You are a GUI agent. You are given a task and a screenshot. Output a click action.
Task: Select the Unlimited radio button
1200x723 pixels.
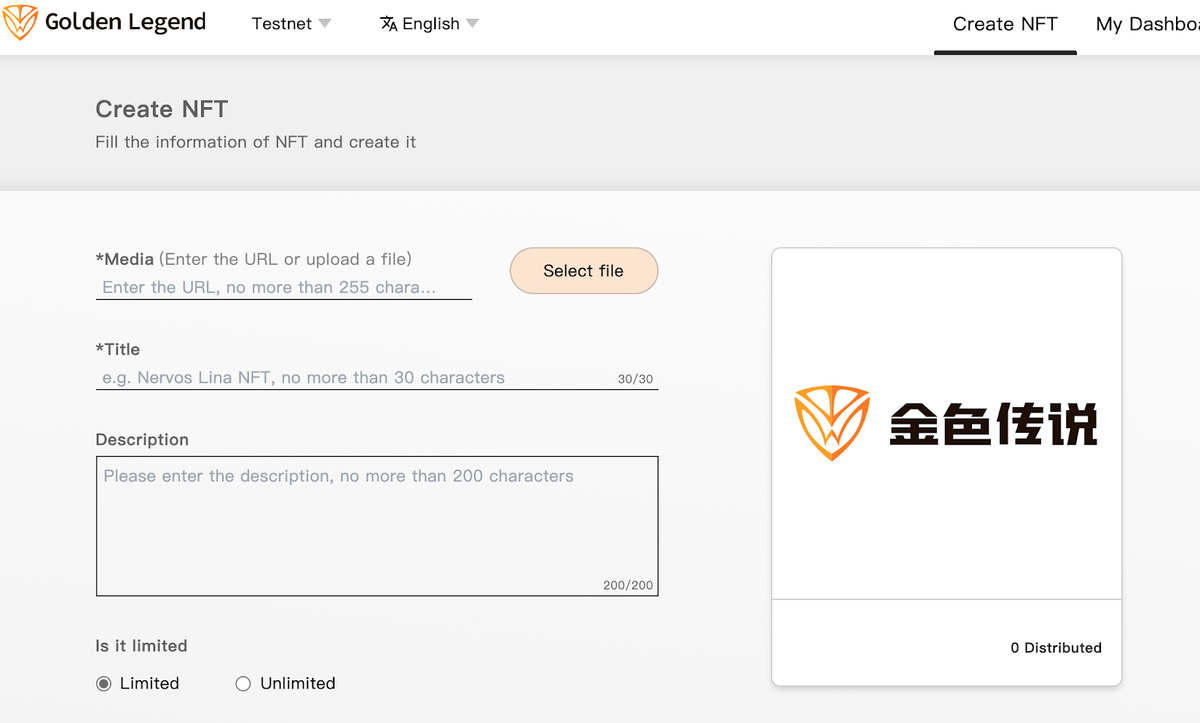click(243, 684)
